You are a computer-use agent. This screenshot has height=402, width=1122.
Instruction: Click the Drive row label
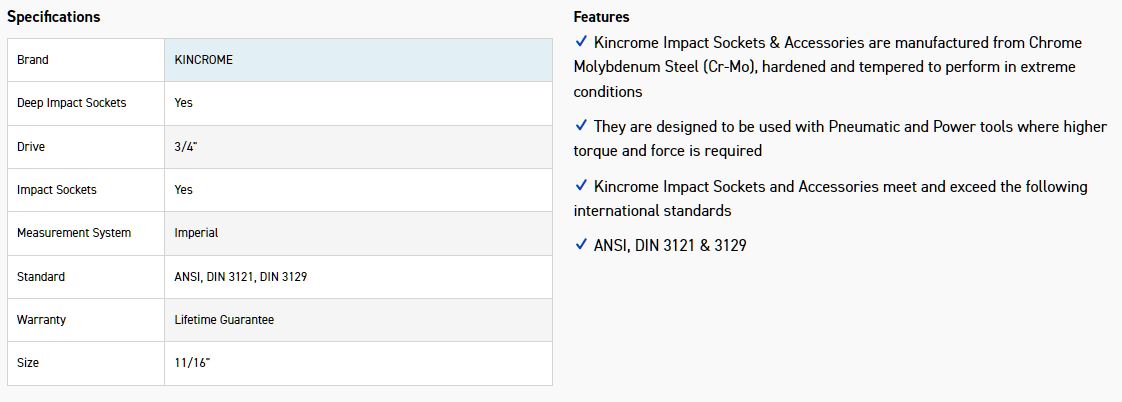pos(31,147)
